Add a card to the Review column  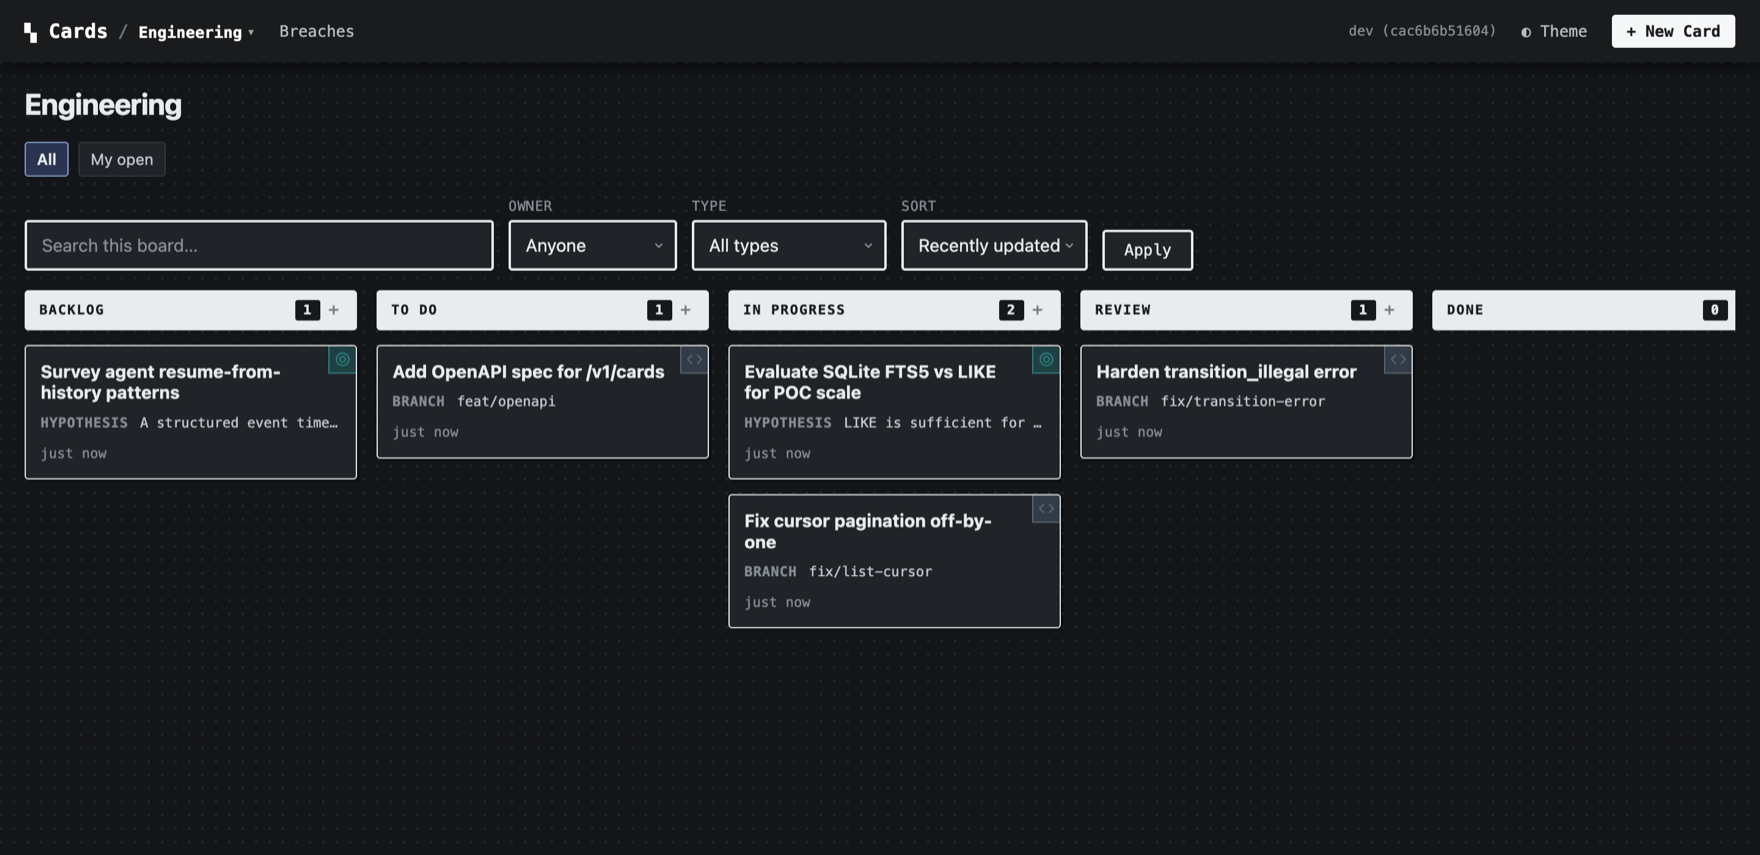1390,310
